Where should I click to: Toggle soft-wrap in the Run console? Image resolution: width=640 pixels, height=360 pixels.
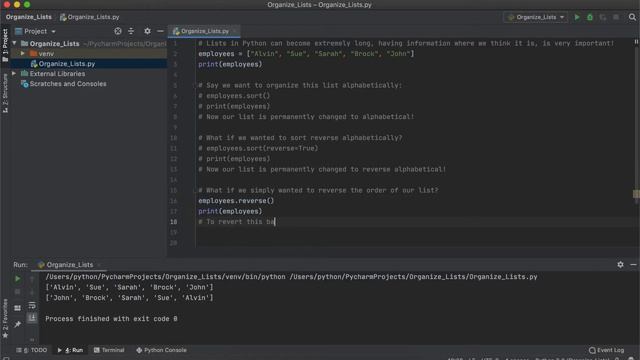[32, 306]
